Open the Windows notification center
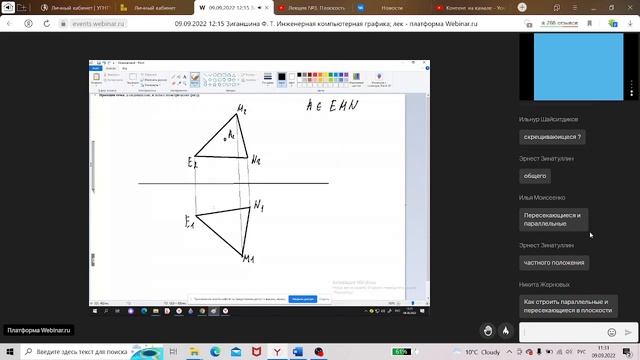The height and width of the screenshot is (360, 640). [x=627, y=351]
